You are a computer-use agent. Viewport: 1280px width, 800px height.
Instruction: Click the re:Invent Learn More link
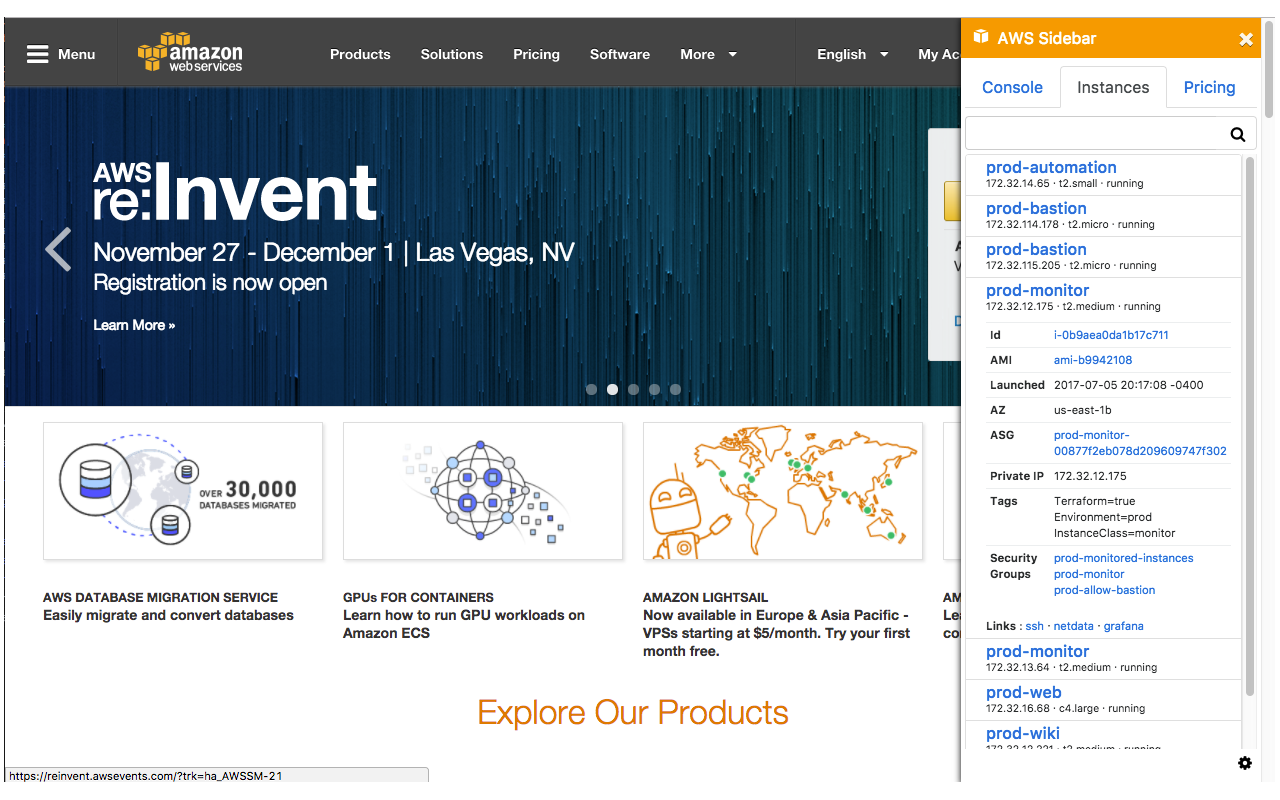[x=134, y=324]
